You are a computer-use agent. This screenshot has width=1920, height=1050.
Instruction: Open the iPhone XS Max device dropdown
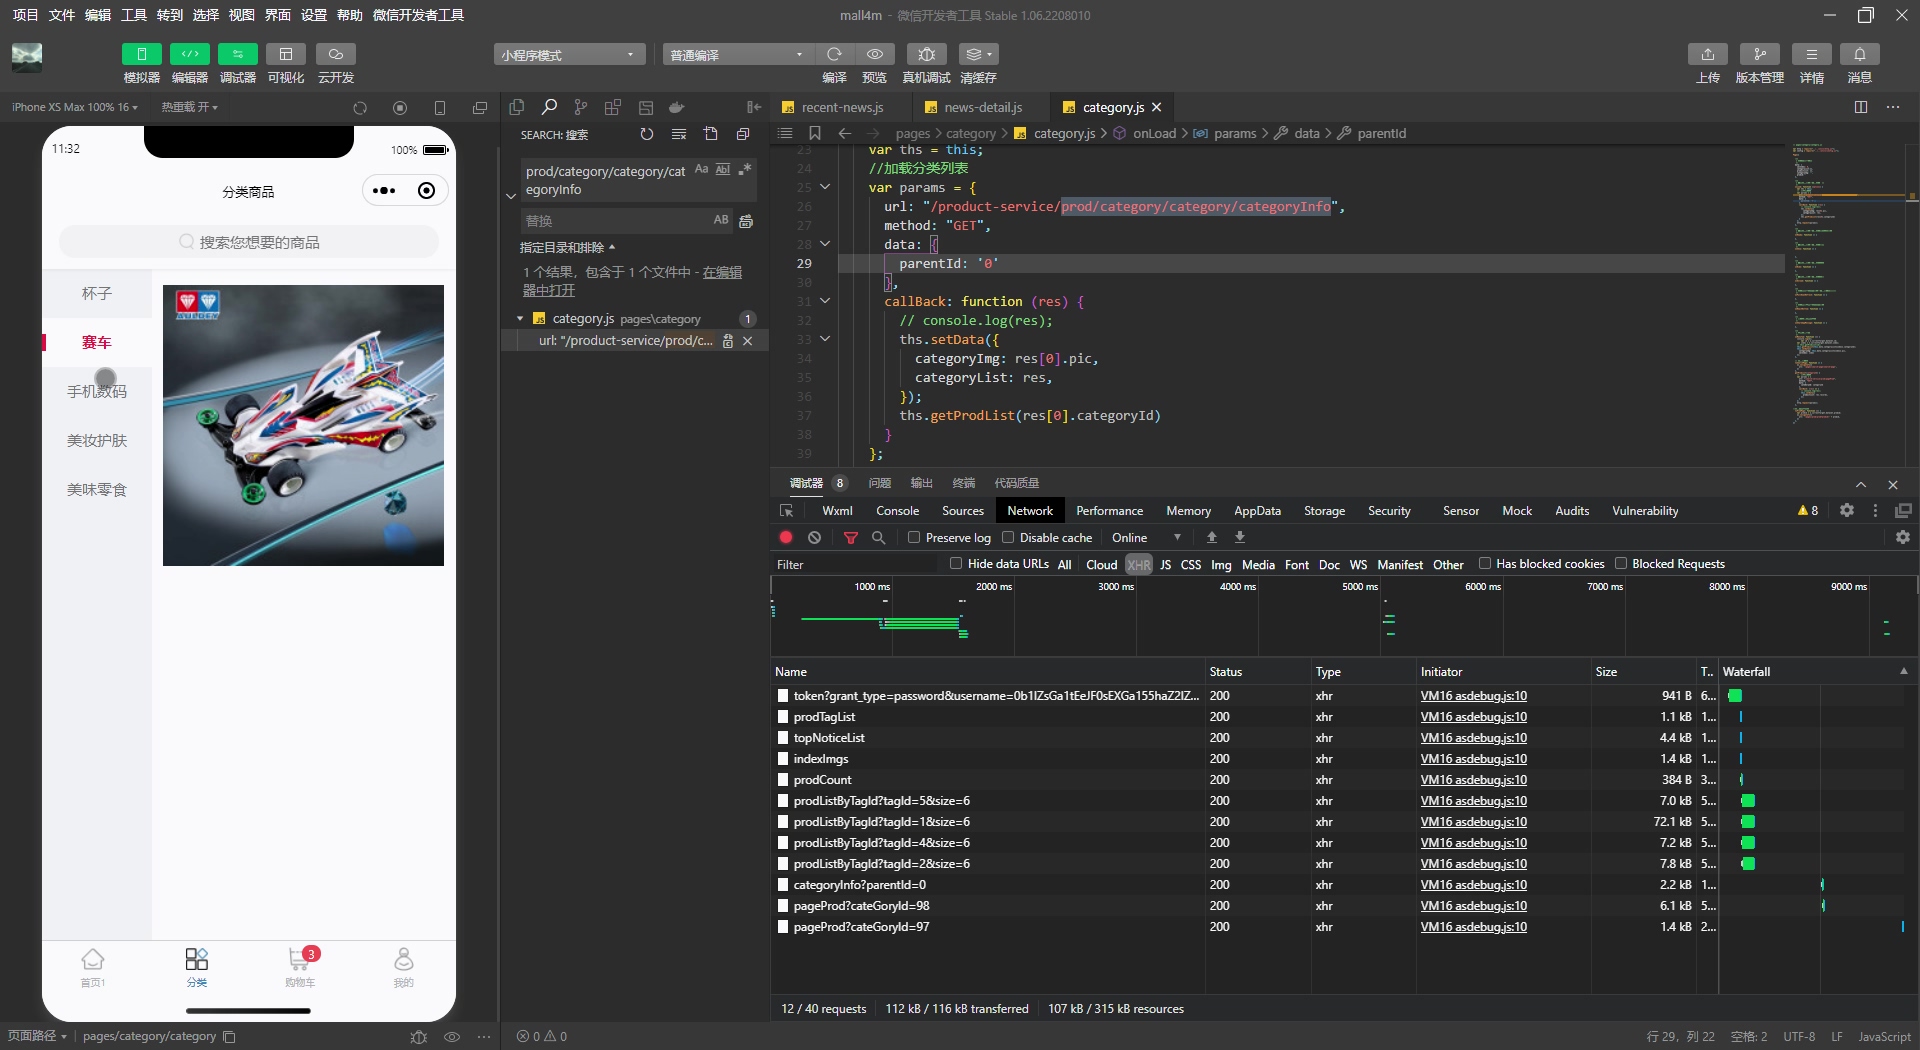(x=74, y=107)
